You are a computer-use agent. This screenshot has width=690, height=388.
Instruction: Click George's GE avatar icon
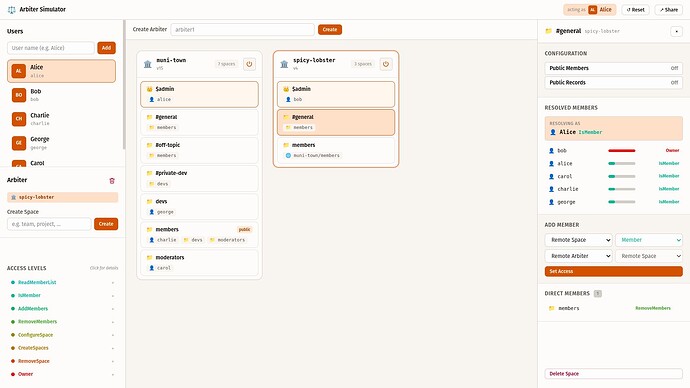[18, 143]
